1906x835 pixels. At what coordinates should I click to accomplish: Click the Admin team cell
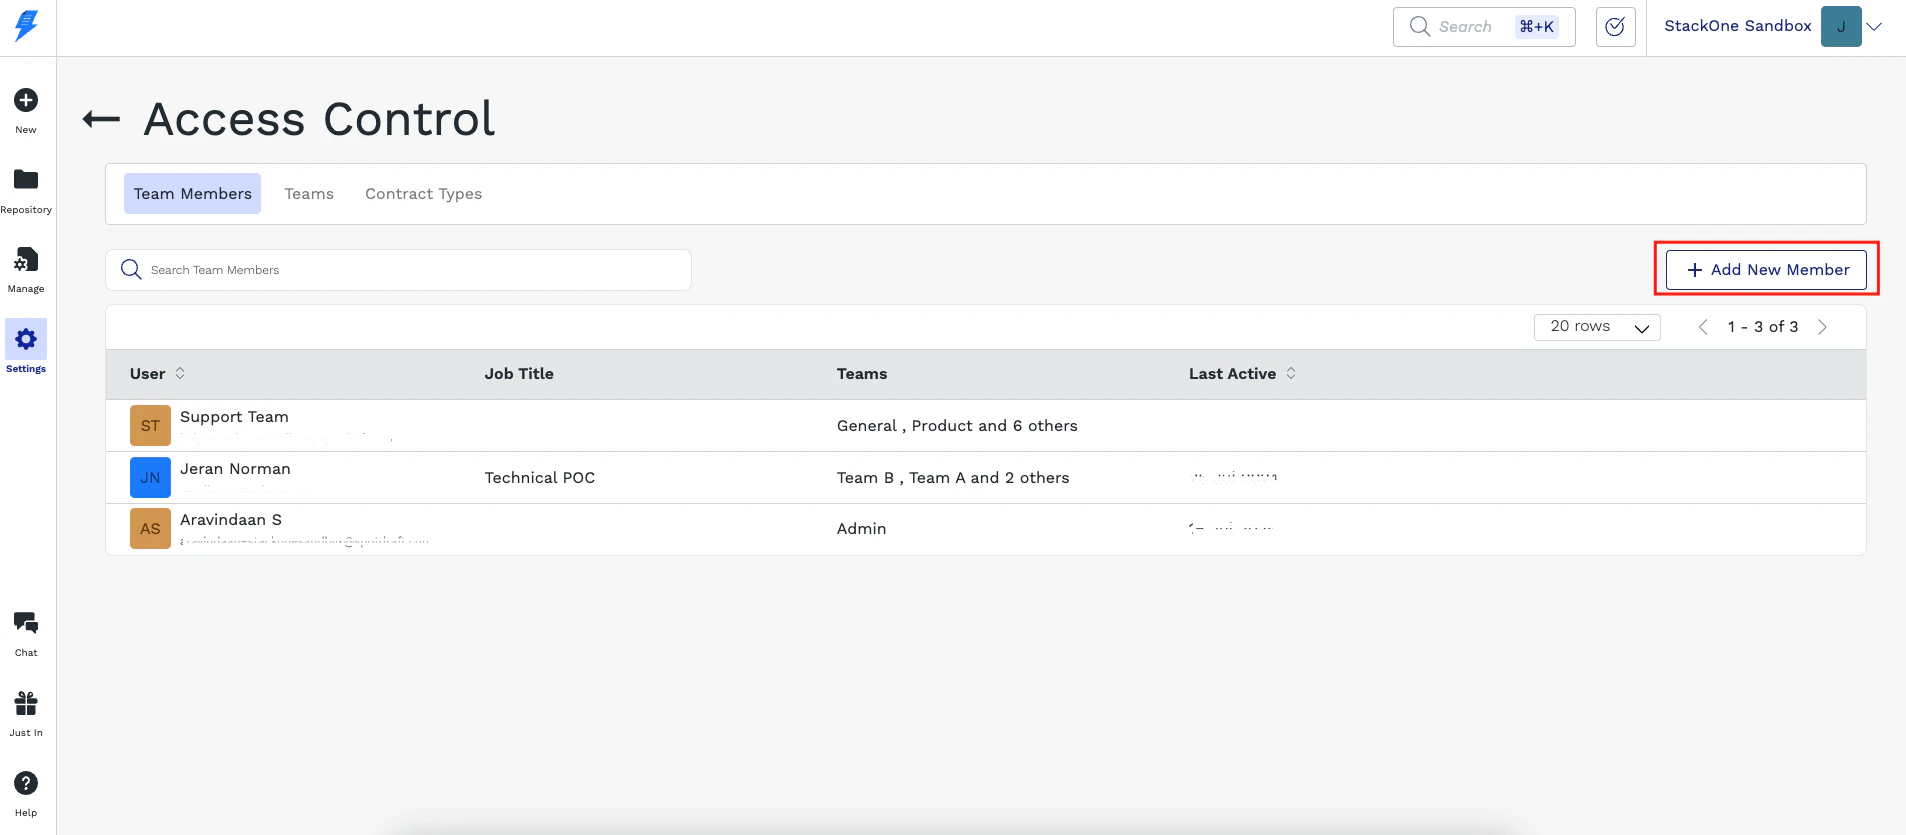click(862, 529)
